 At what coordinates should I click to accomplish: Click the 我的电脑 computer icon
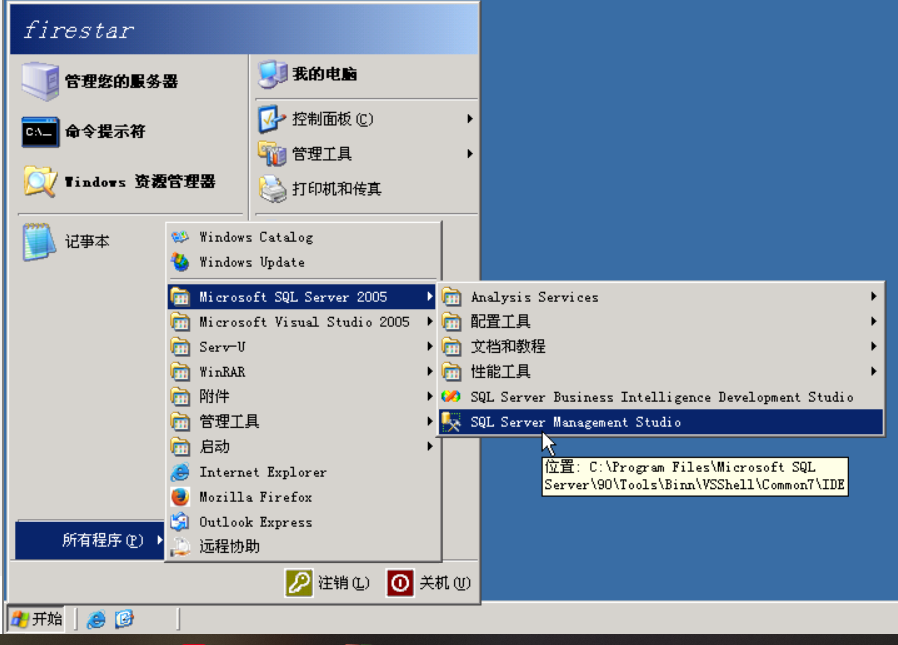point(272,74)
